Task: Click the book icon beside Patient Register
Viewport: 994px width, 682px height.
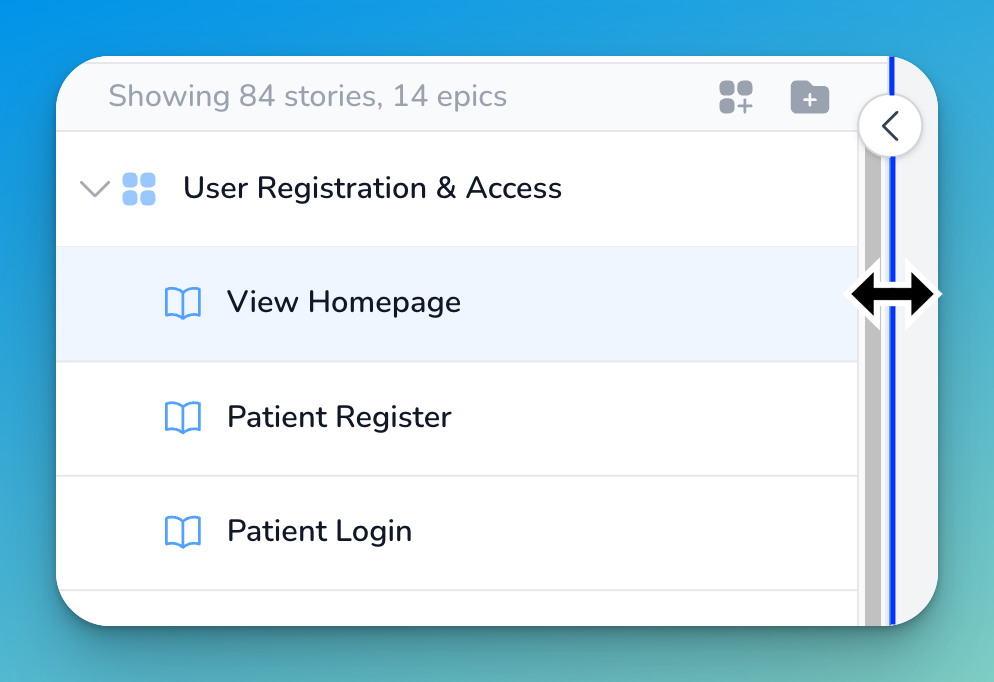Action: click(184, 417)
